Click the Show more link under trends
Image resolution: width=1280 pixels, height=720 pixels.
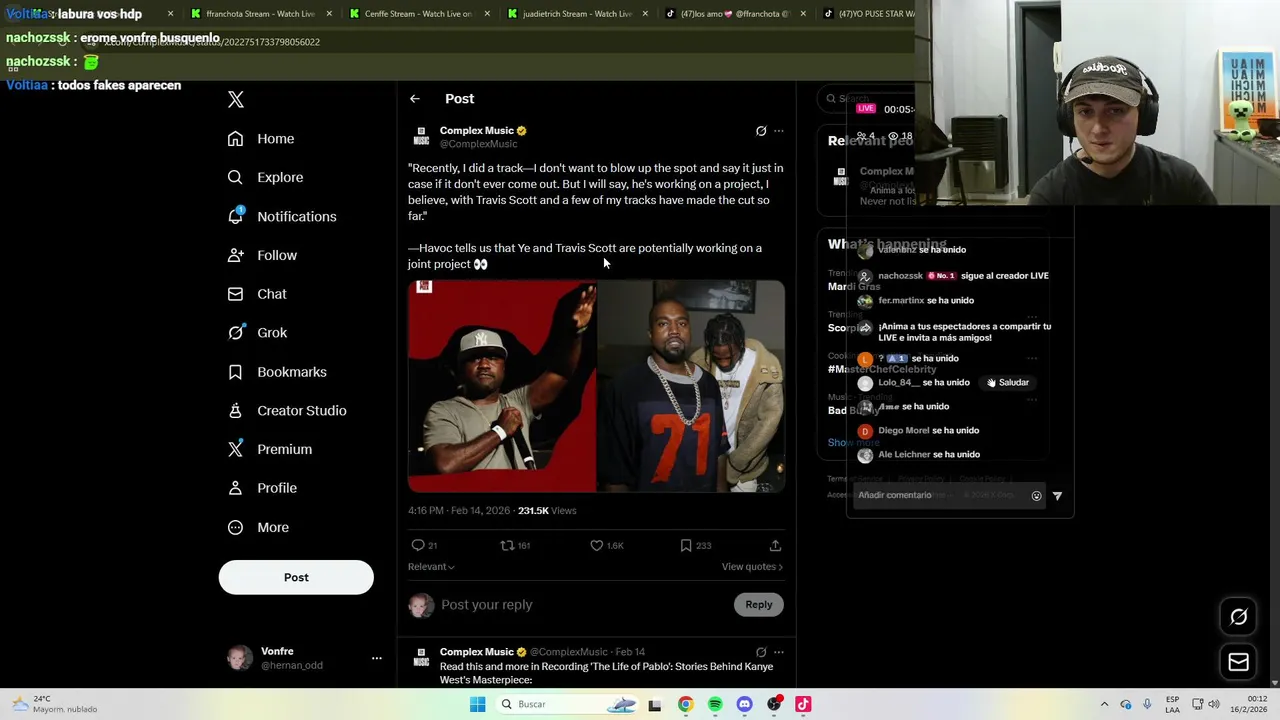click(x=853, y=443)
